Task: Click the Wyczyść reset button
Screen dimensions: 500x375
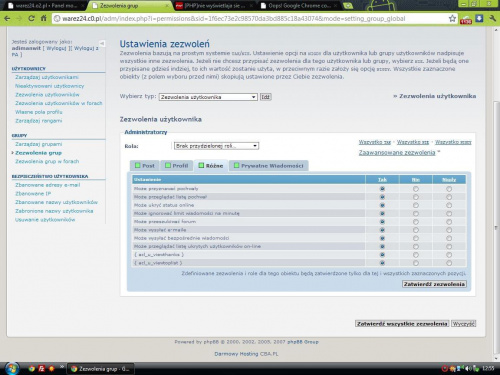Action: [463, 324]
